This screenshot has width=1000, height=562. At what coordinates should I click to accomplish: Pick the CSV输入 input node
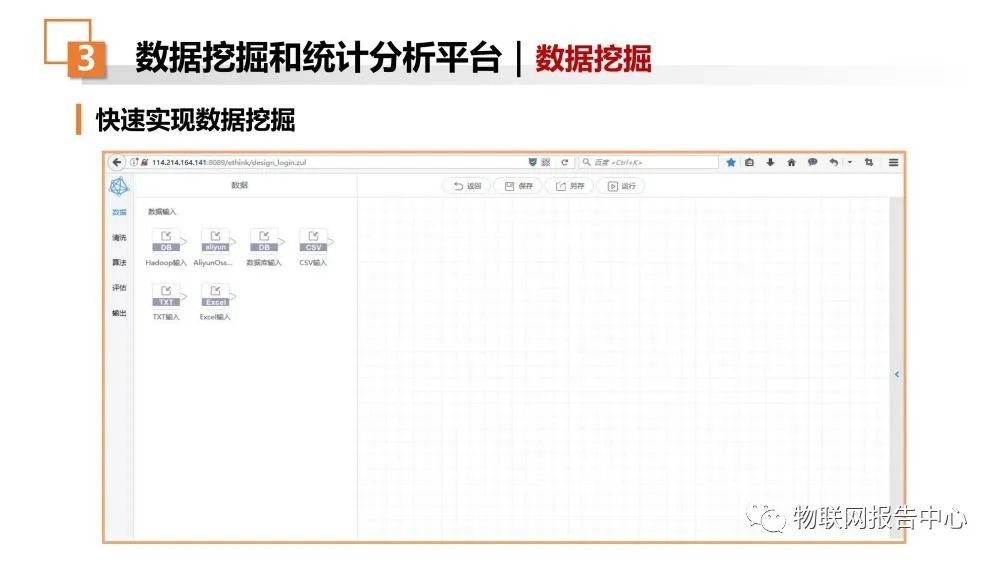(313, 241)
